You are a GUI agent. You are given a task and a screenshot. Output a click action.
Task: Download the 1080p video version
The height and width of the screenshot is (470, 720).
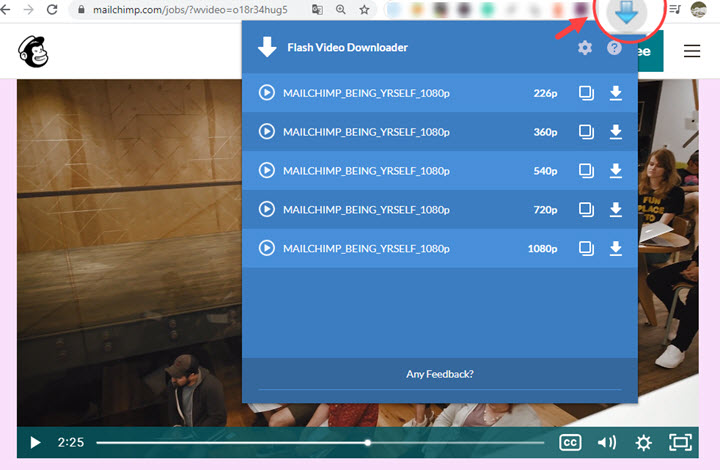tap(616, 248)
